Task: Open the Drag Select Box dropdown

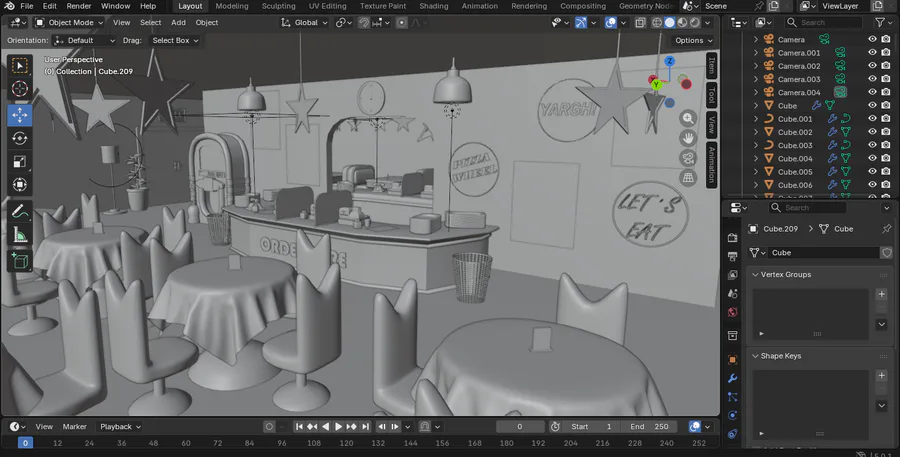Action: 174,40
